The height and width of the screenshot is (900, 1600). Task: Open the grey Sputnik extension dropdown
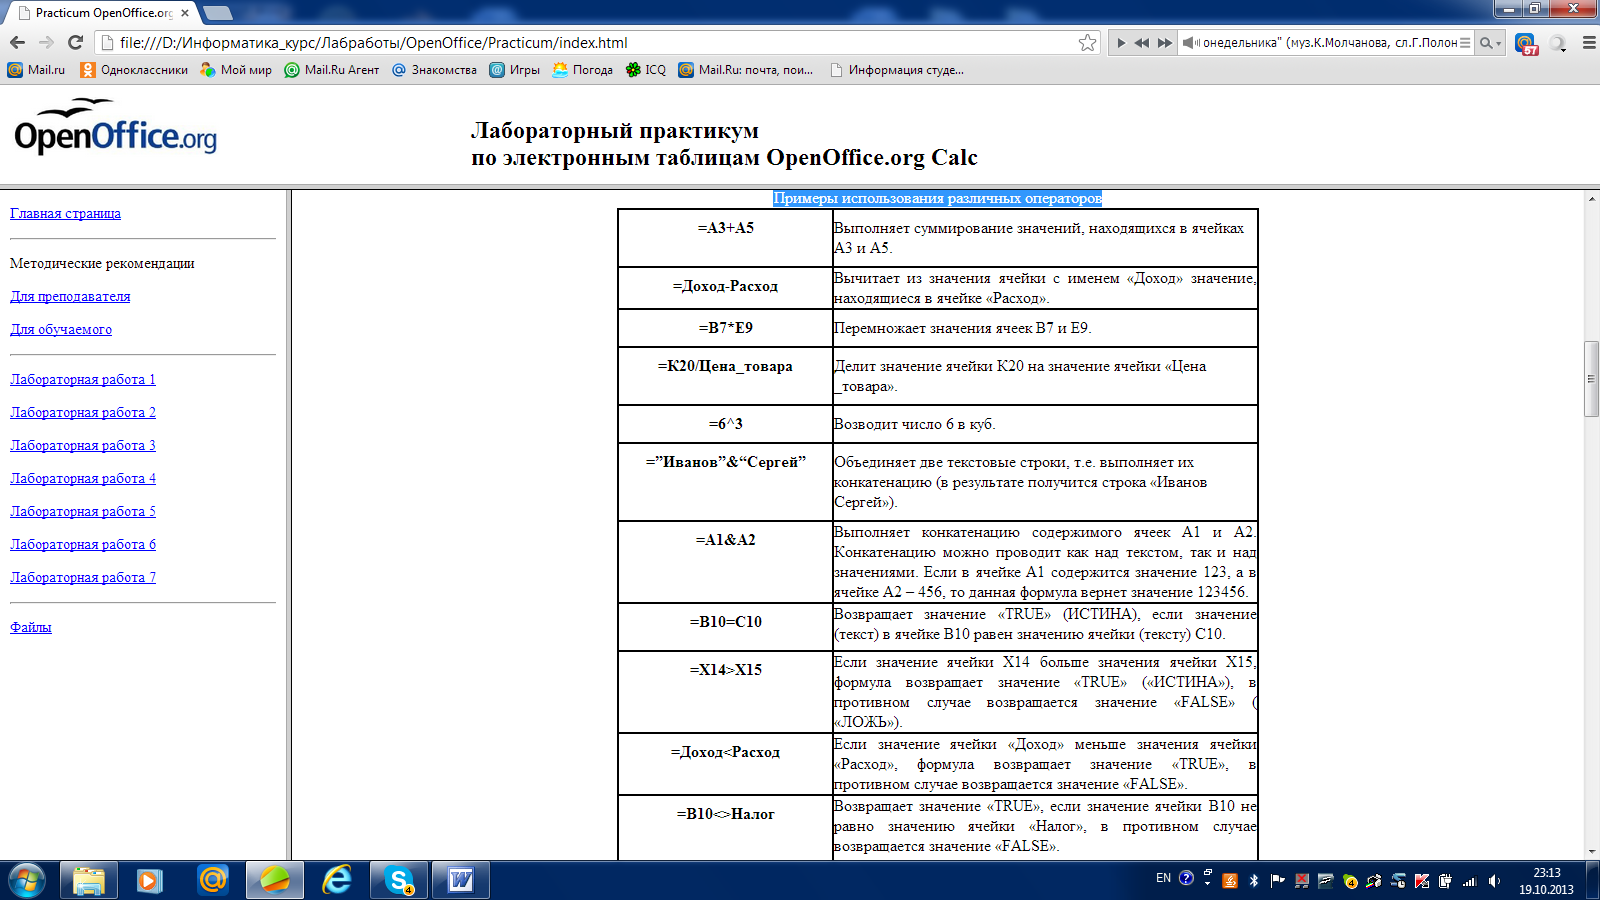pos(1558,43)
